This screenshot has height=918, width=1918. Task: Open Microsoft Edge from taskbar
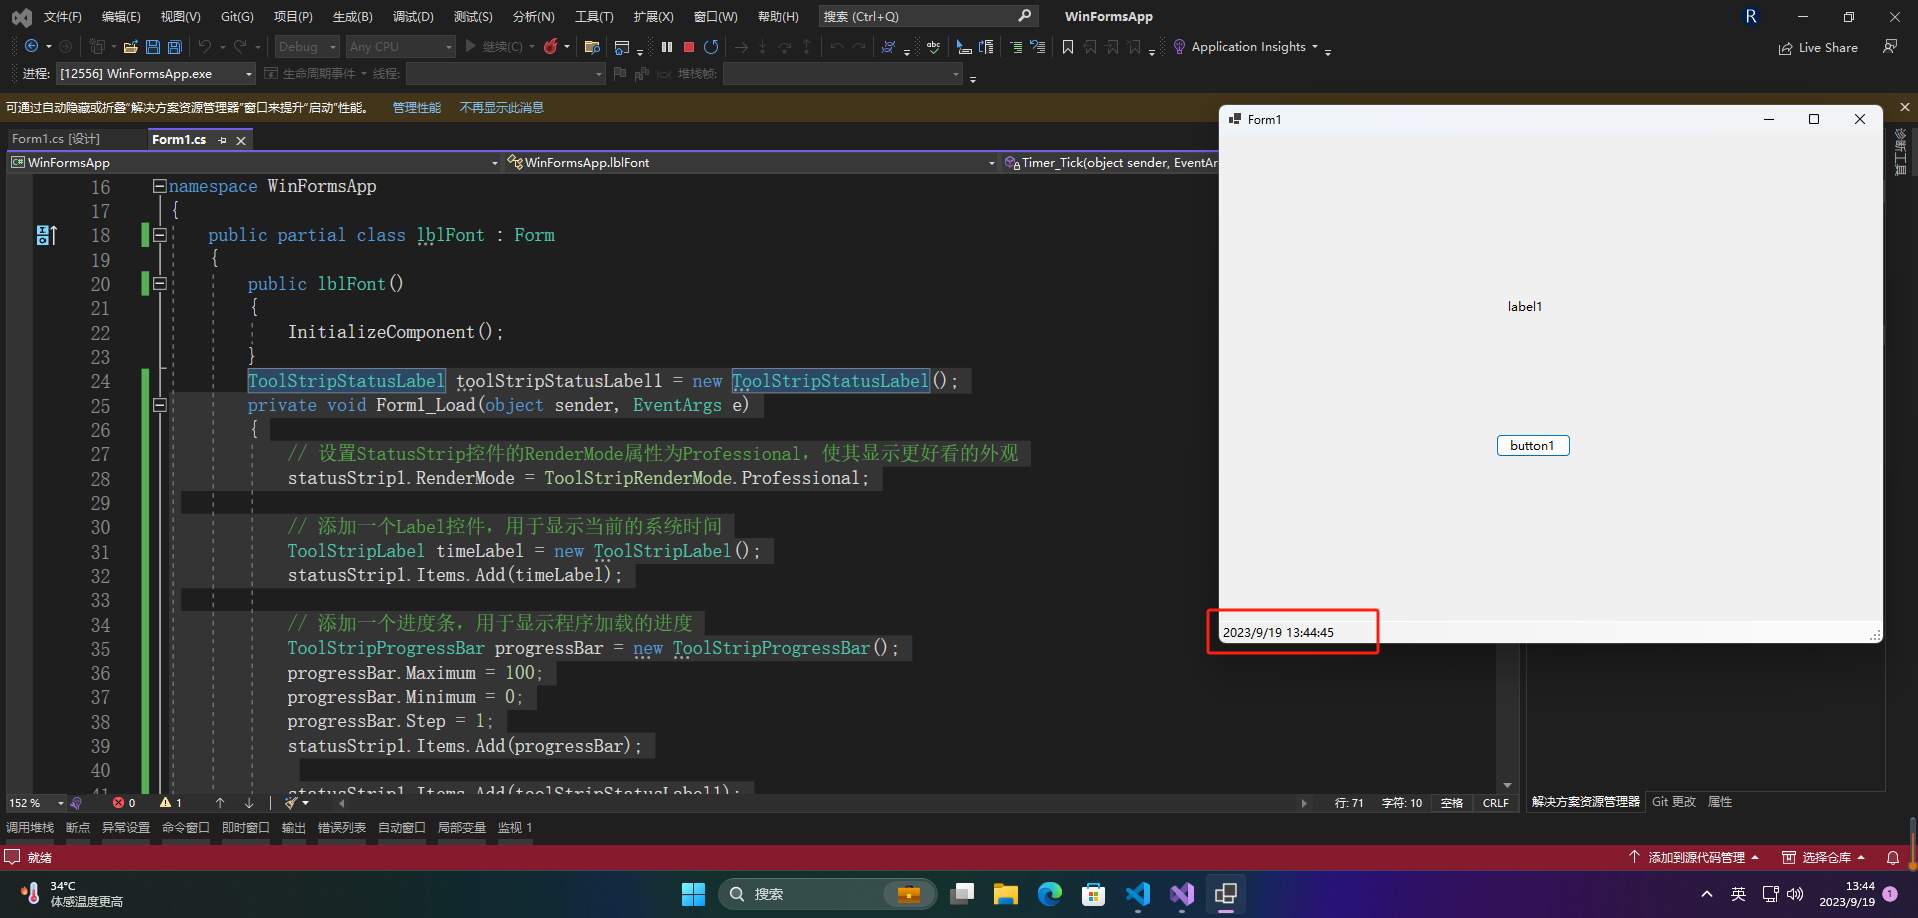click(1050, 894)
